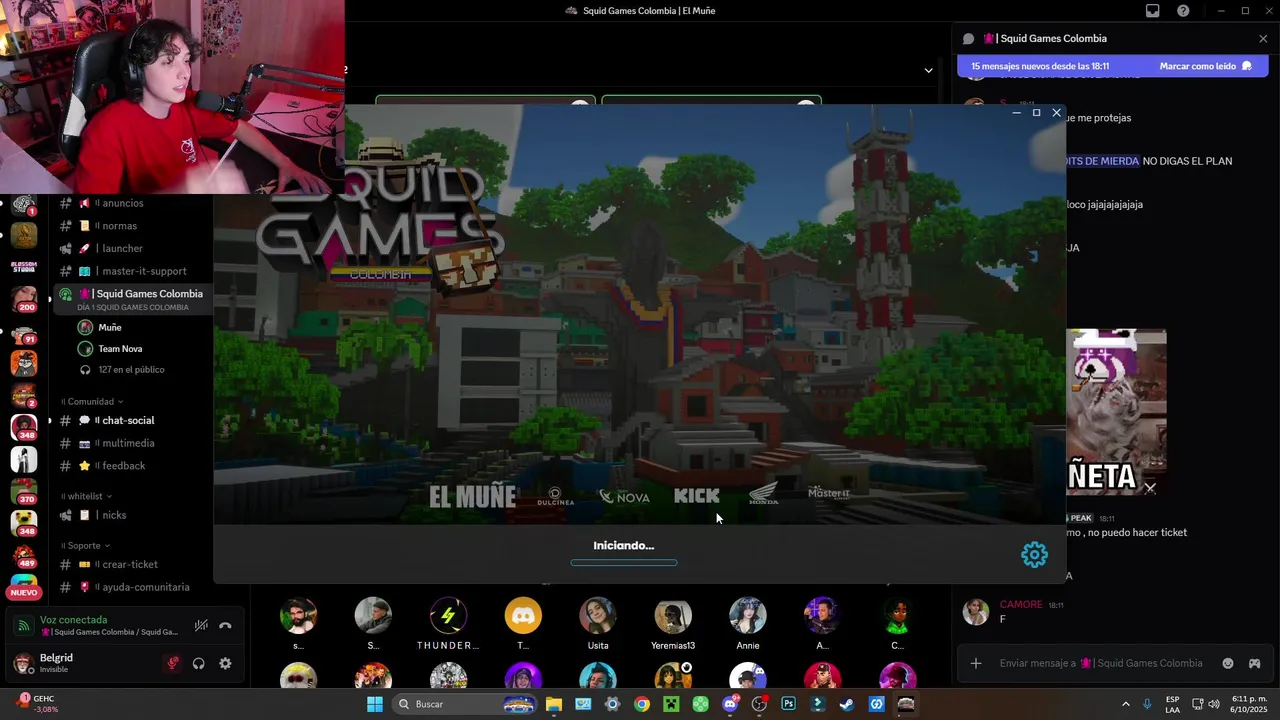Expand the stage view chevron
Screen dimensions: 1280x720
tap(928, 70)
